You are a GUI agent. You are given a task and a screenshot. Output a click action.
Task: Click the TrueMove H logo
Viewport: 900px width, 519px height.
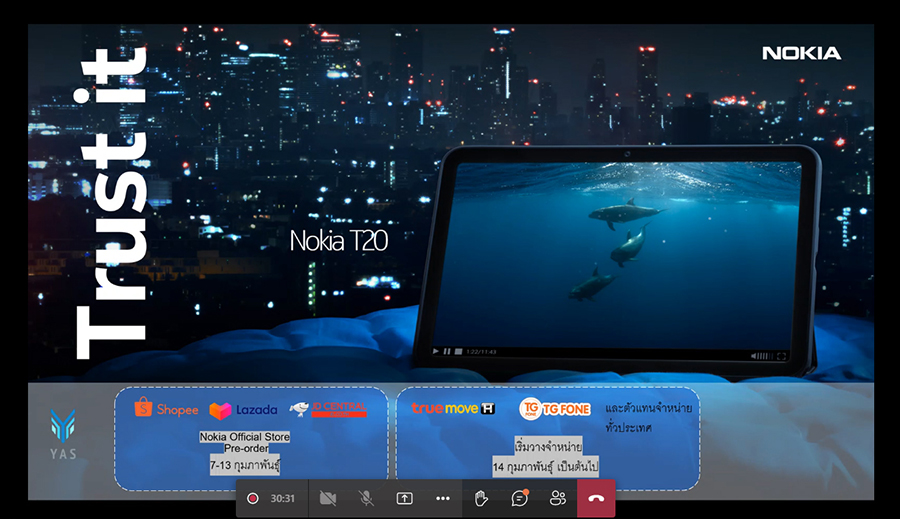click(x=453, y=408)
